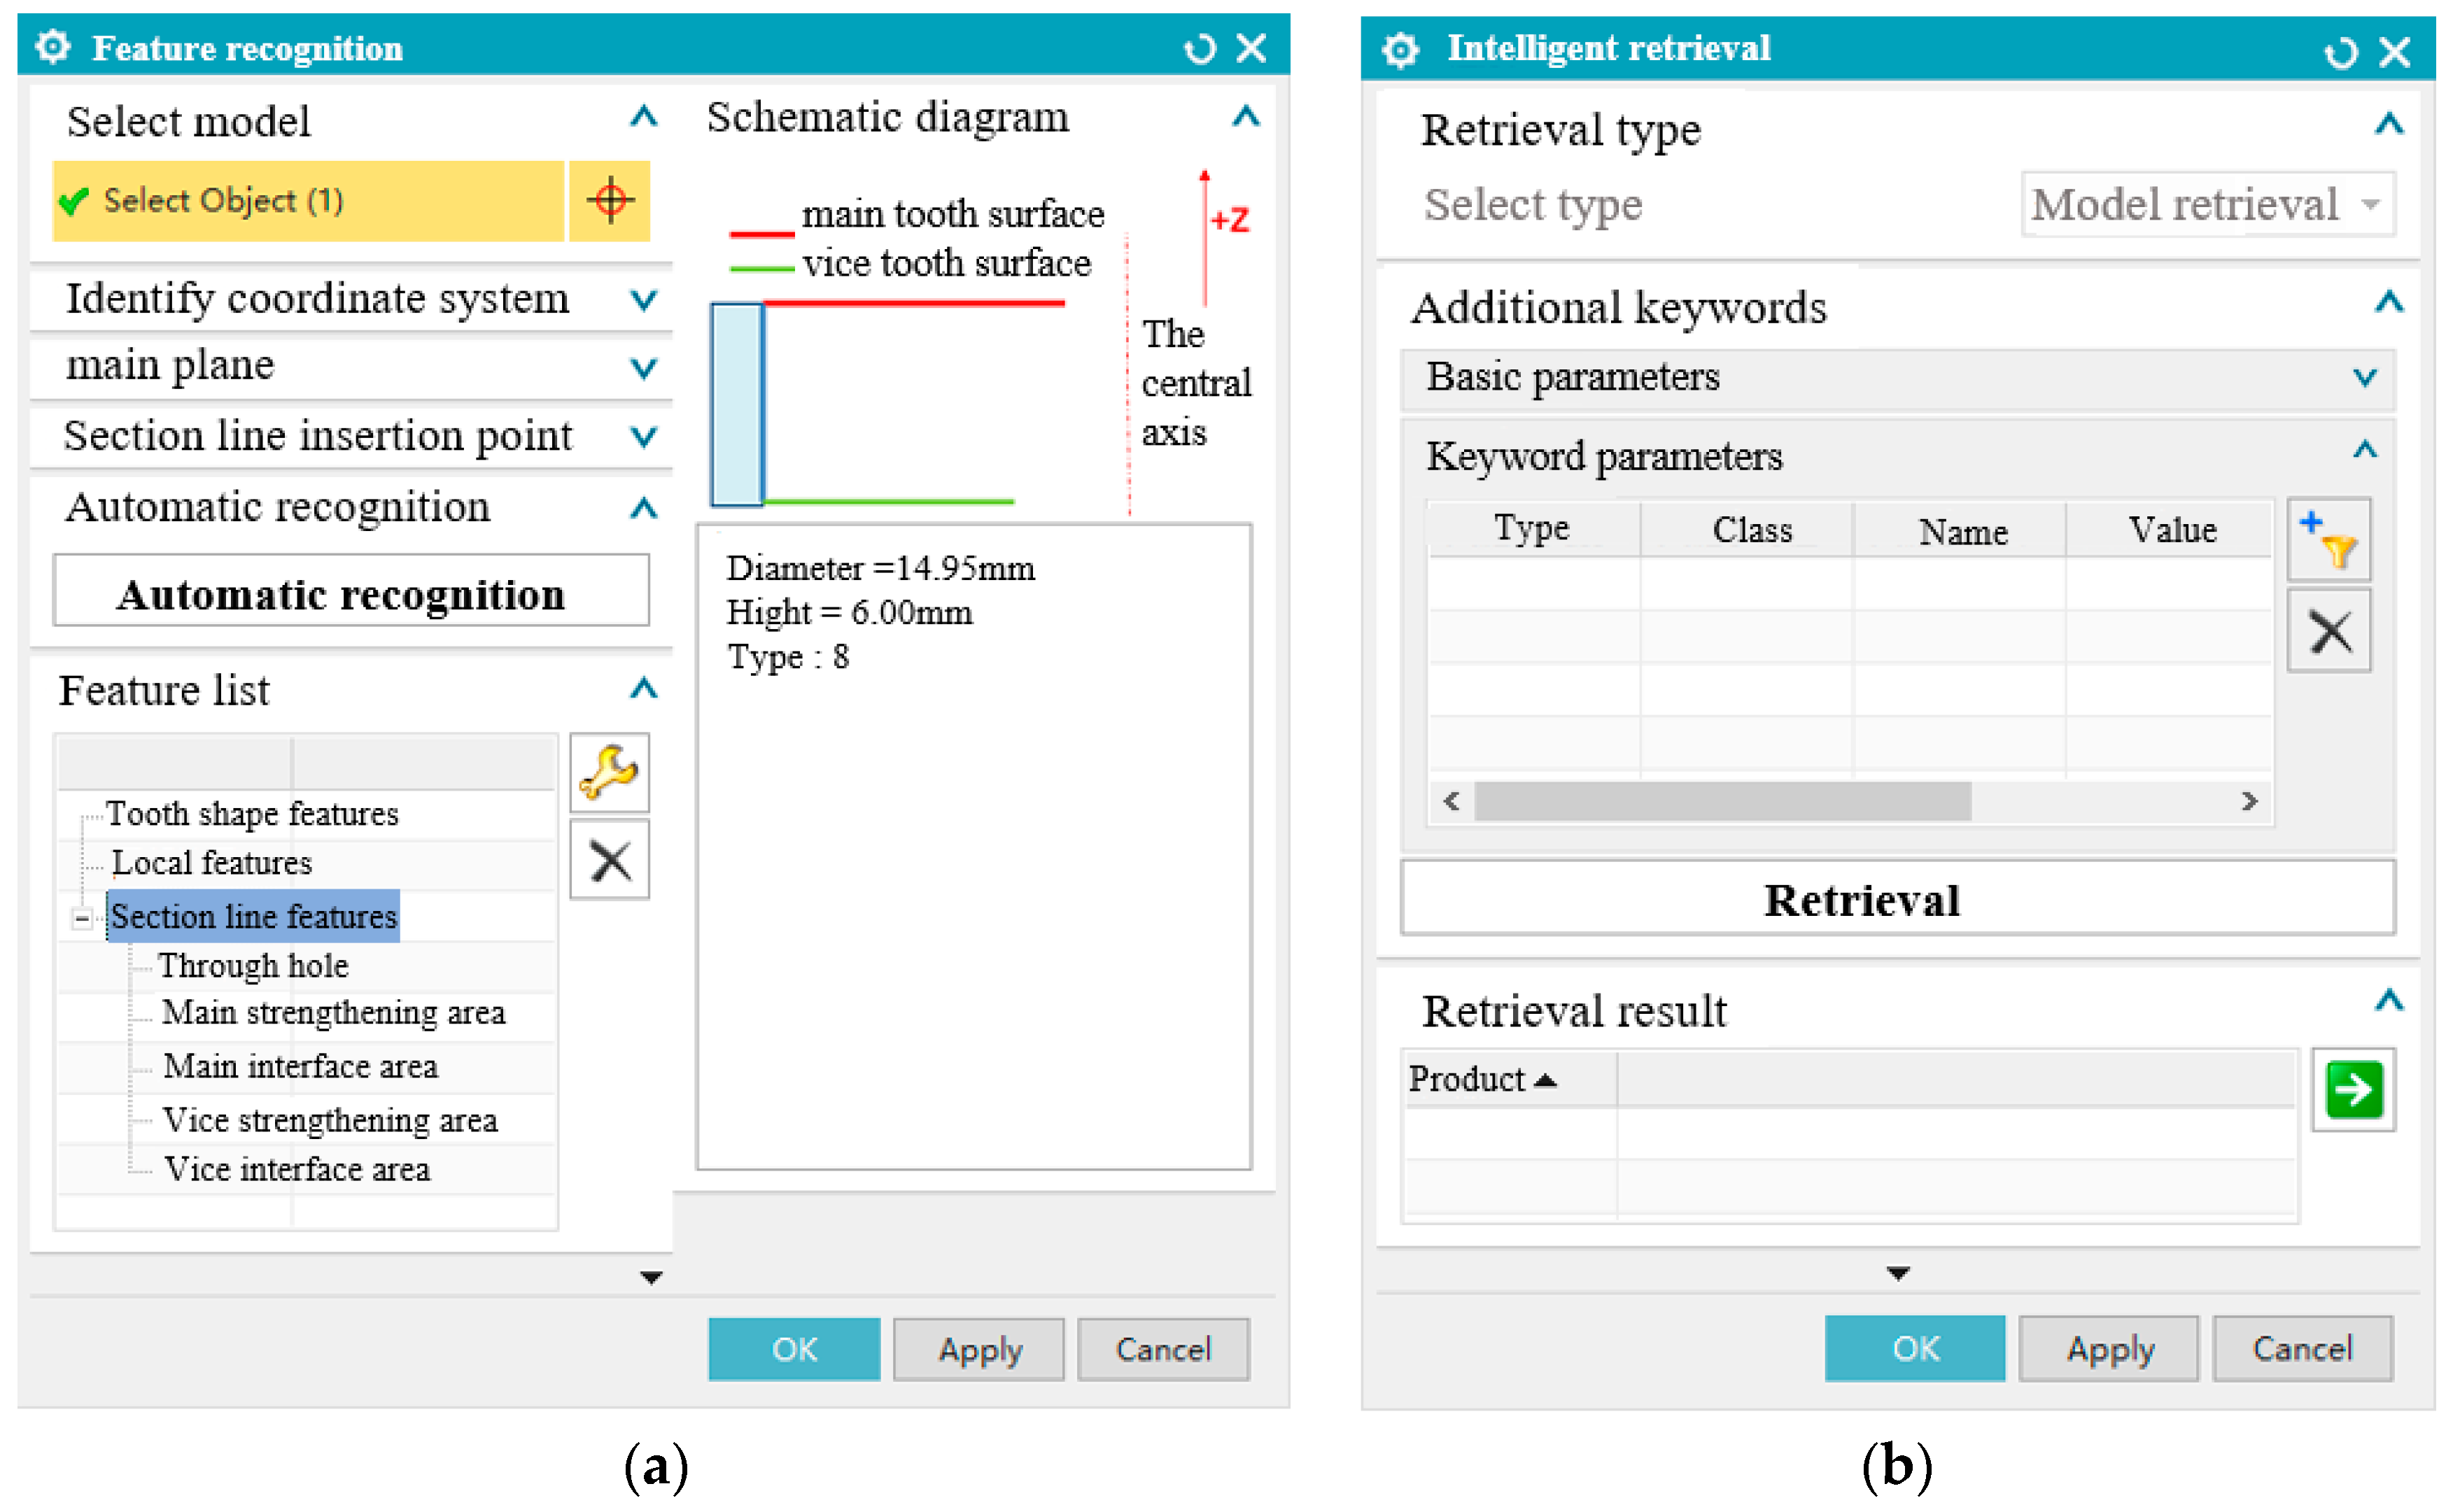Open the Model retrieval type dropdown
The image size is (2453, 1512).
tap(2207, 205)
